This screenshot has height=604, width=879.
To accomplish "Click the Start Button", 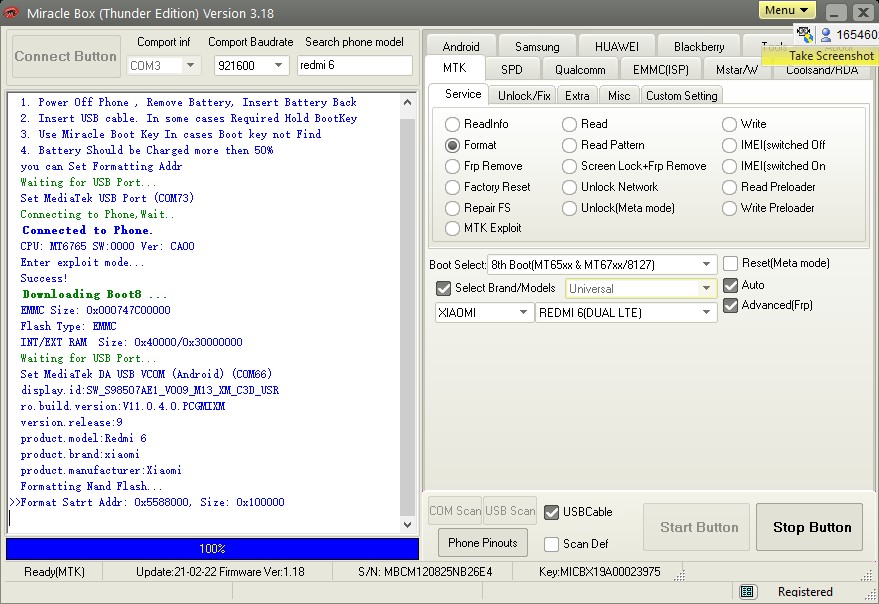I will click(697, 527).
